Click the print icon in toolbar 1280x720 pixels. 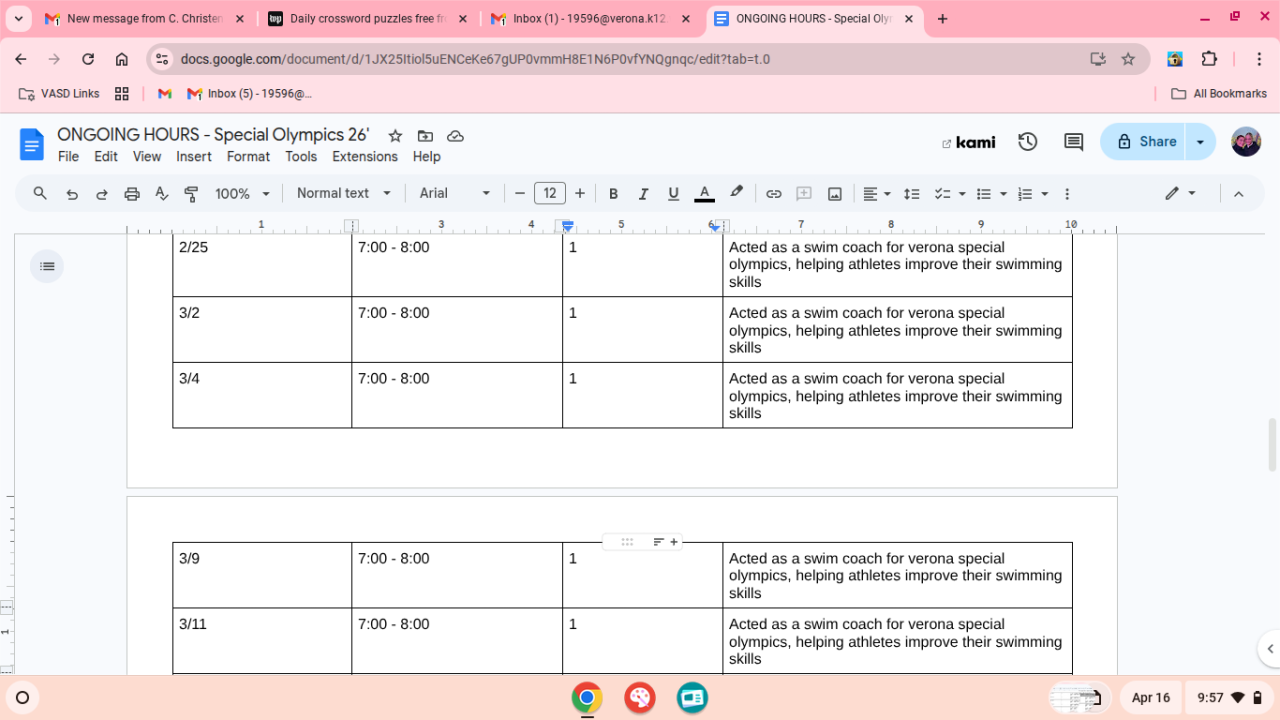coord(131,194)
